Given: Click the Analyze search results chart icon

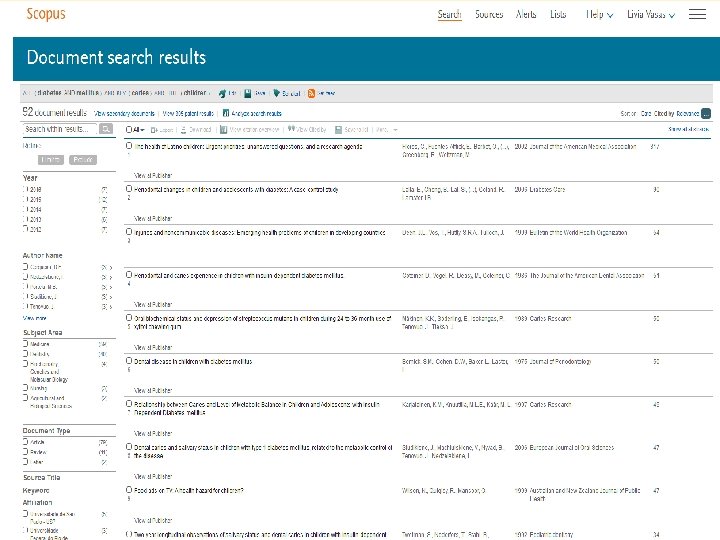Looking at the screenshot, I should pyautogui.click(x=225, y=113).
